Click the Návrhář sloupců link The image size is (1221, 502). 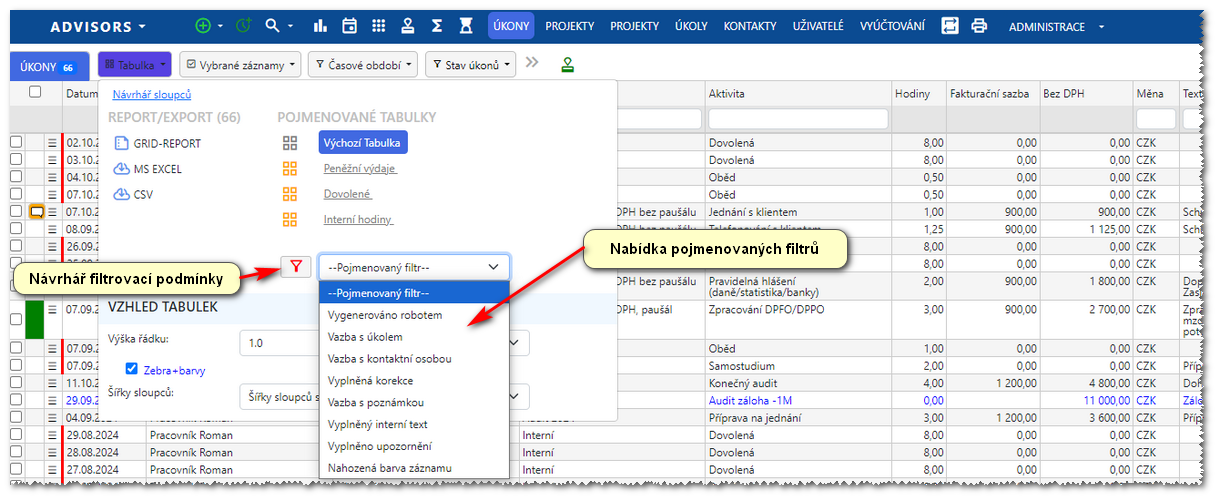pyautogui.click(x=152, y=95)
